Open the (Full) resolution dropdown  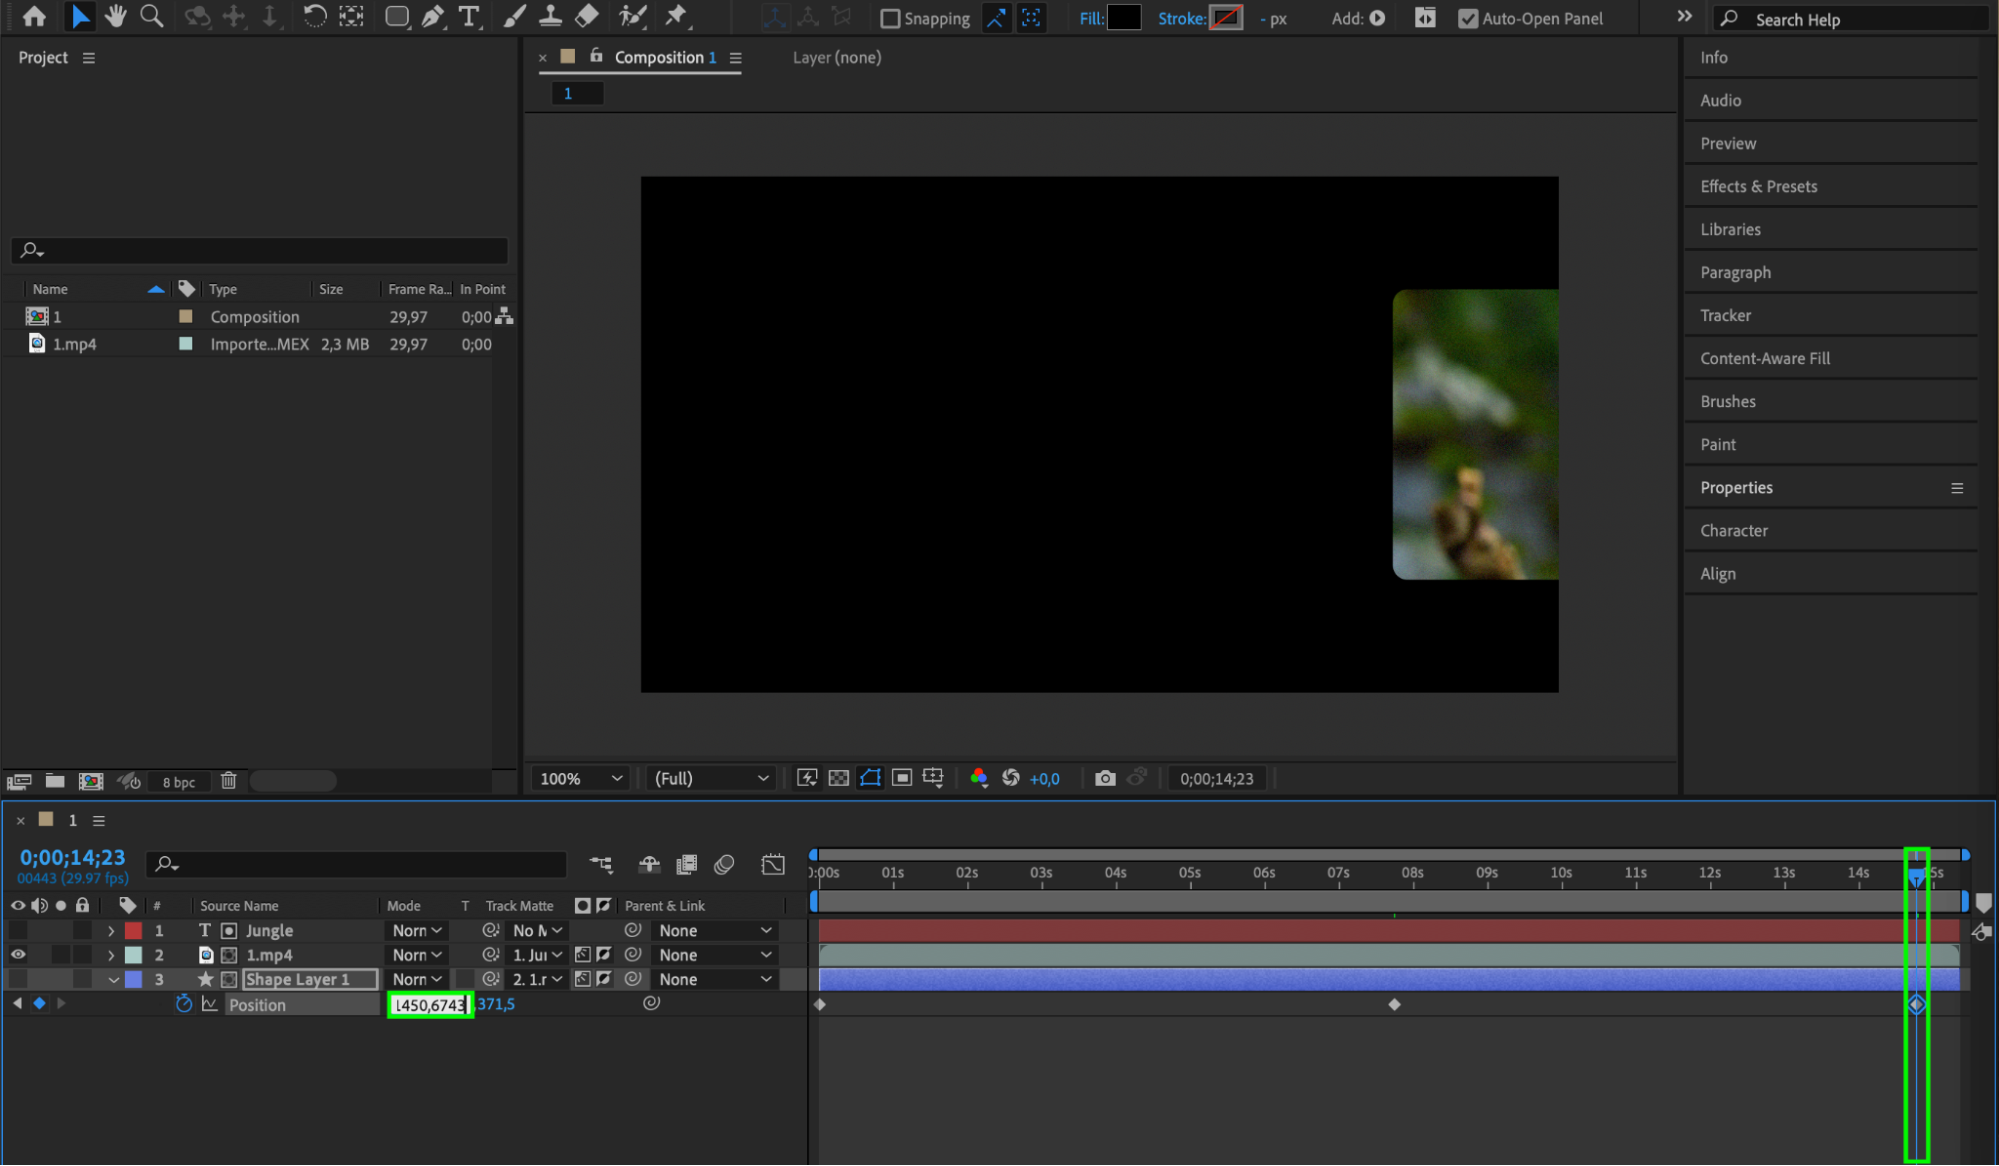coord(710,778)
